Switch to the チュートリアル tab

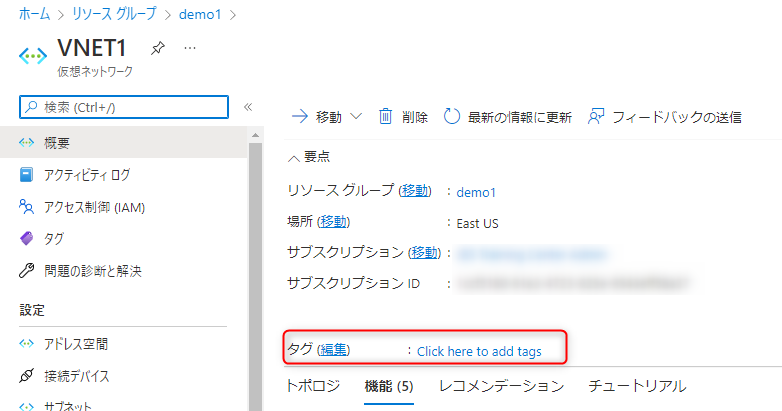(x=637, y=386)
